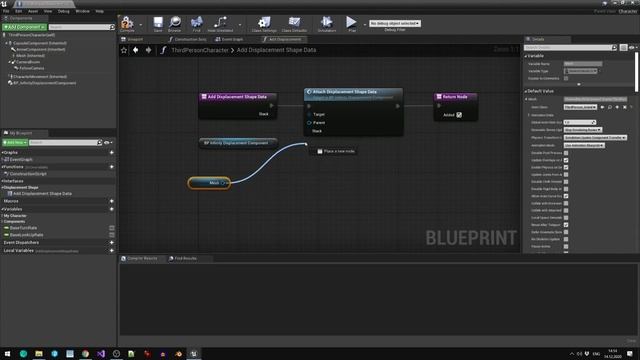Toggle the Disable Cloth Simulation checkbox

(x=566, y=182)
